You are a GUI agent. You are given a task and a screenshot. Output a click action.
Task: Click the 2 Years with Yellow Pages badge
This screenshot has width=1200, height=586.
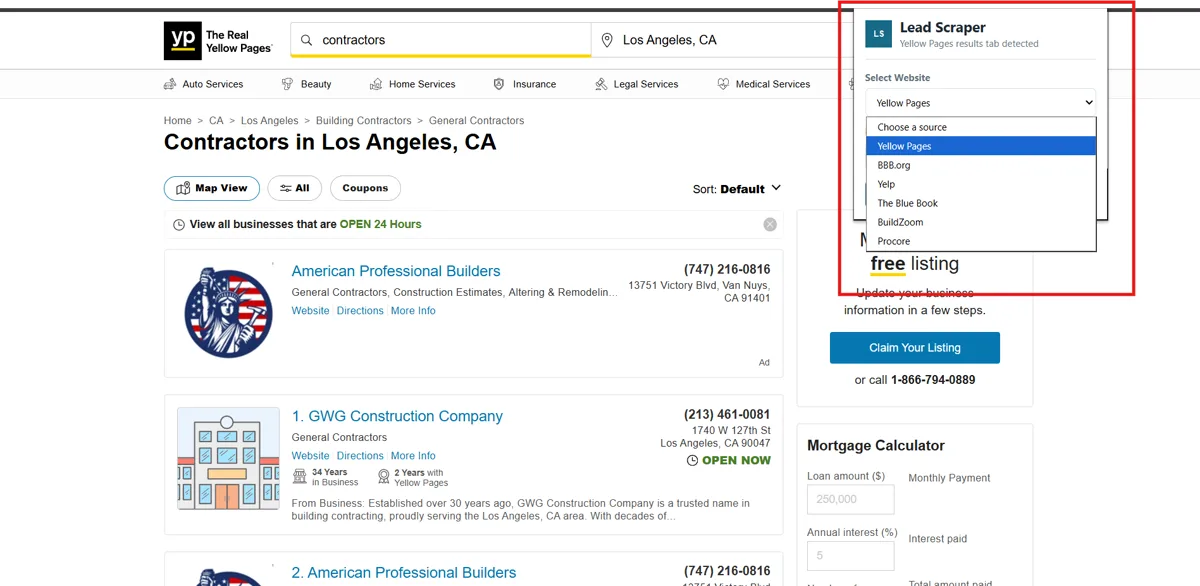[x=413, y=477]
